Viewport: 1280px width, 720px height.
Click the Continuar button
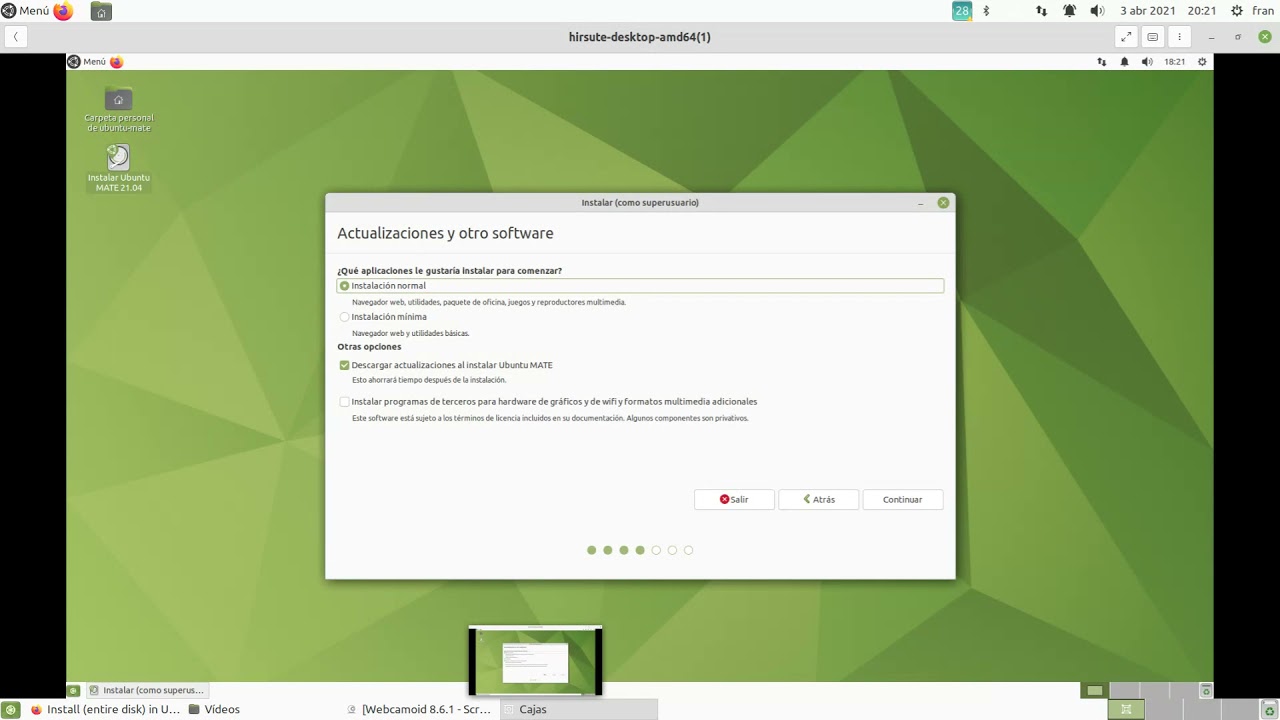pos(902,499)
